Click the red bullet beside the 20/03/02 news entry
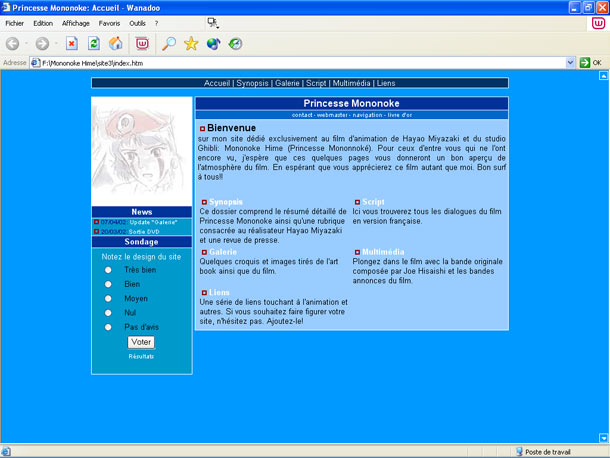The width and height of the screenshot is (610, 458). click(96, 232)
